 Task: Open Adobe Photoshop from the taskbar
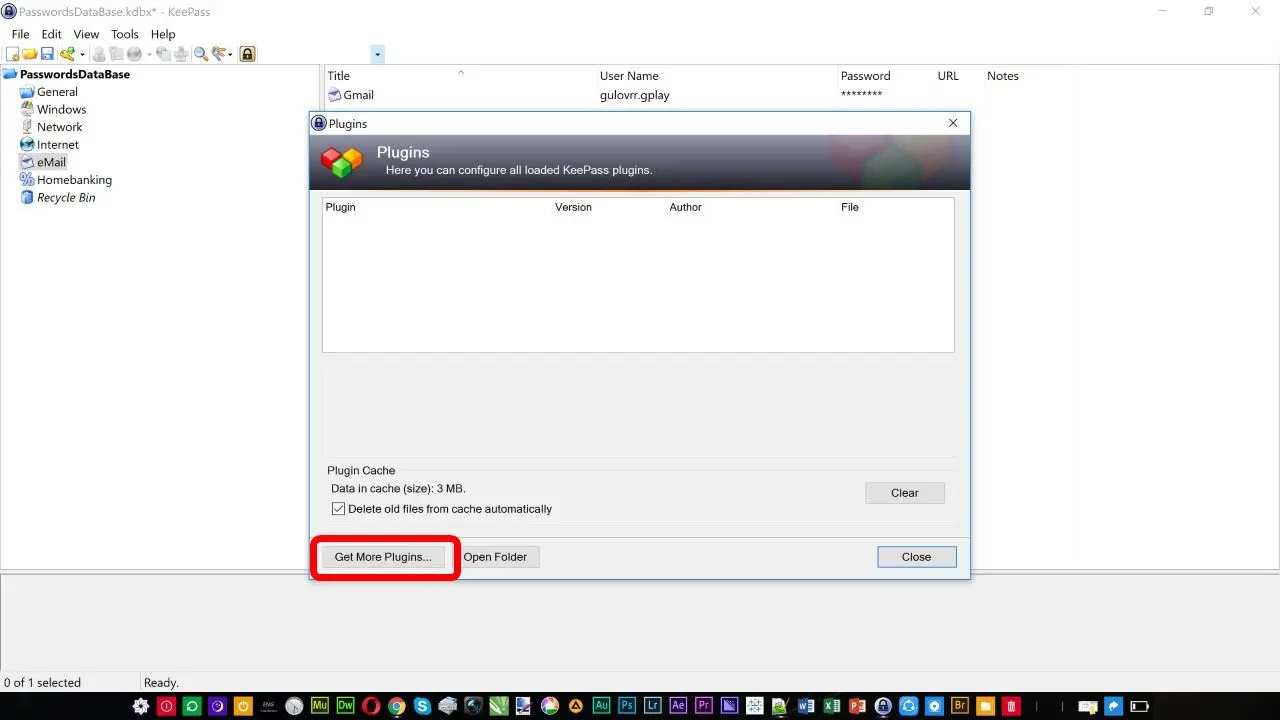[627, 706]
